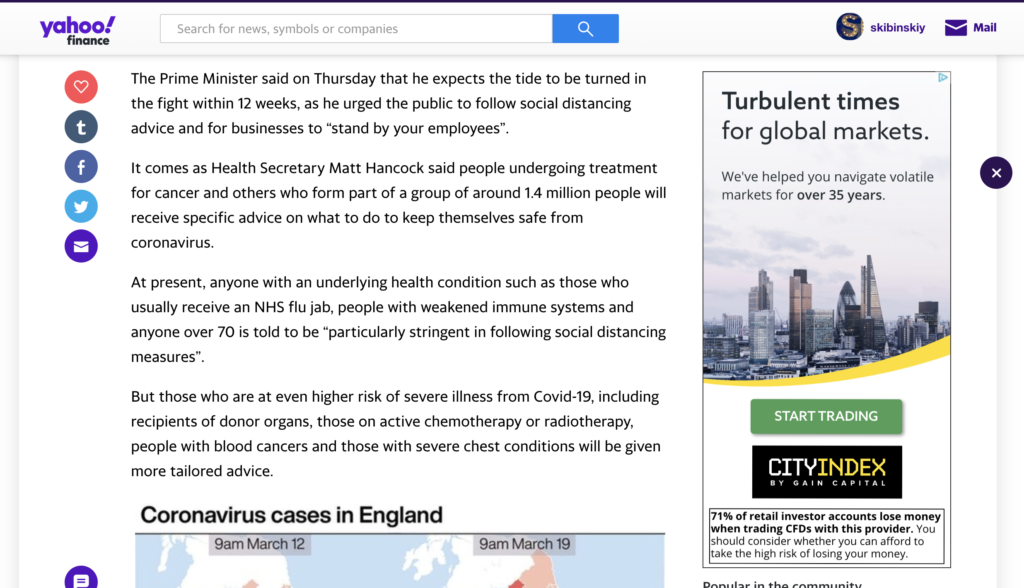Image resolution: width=1024 pixels, height=588 pixels.
Task: Open the Mail envelope icon
Action: [x=955, y=27]
